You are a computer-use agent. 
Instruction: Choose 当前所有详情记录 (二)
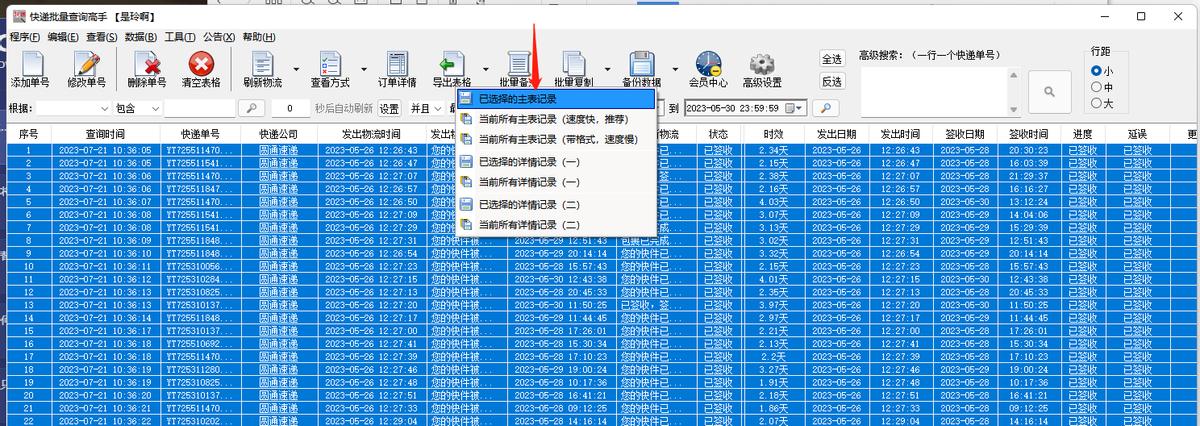(556, 226)
